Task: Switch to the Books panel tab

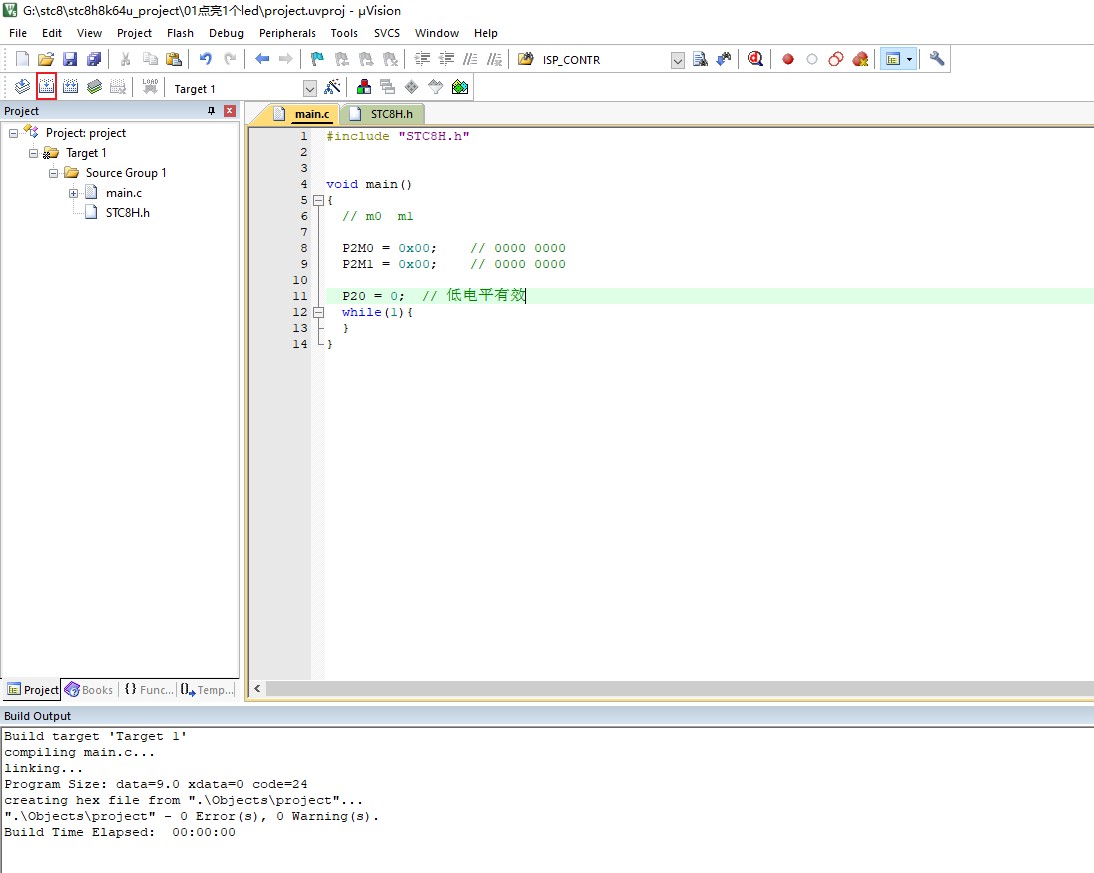Action: [x=89, y=689]
